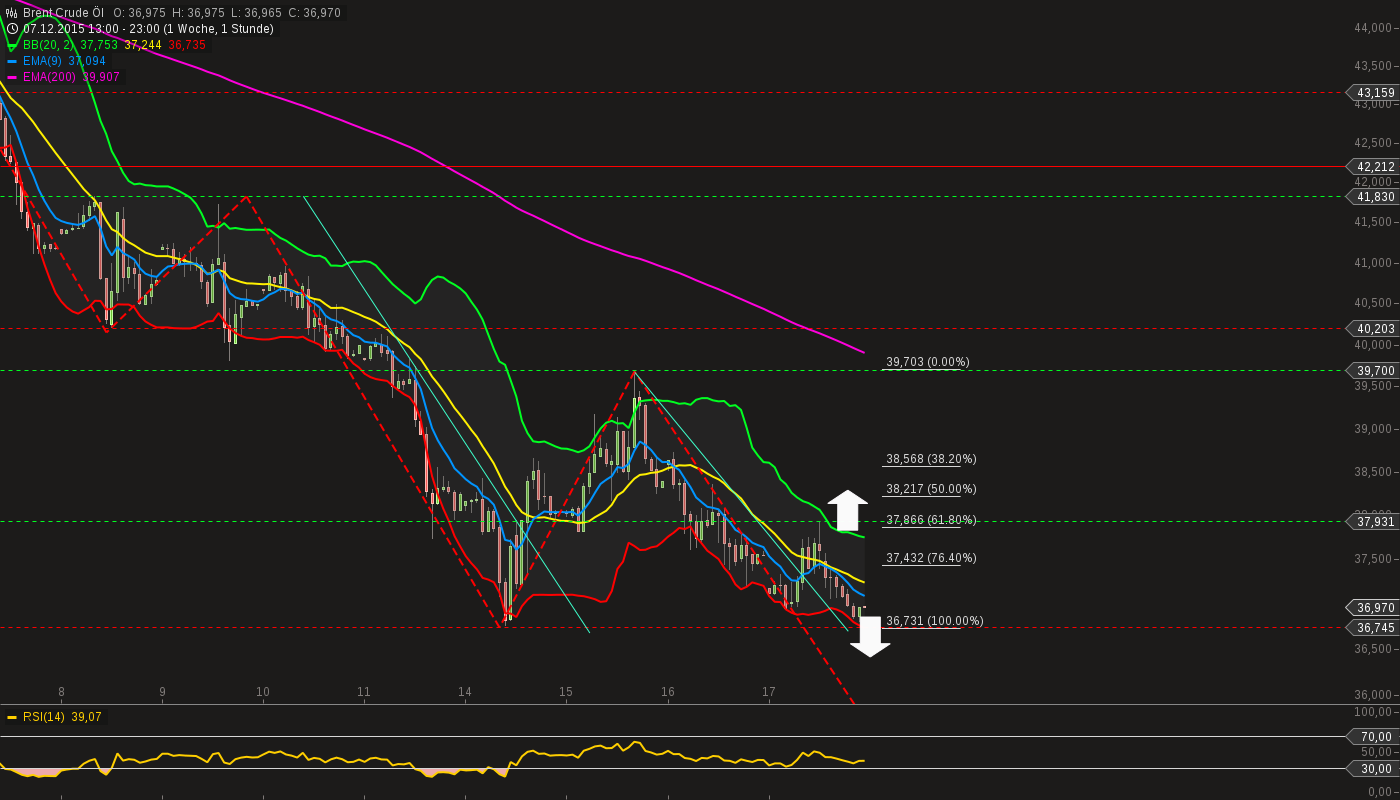Viewport: 1400px width, 800px height.
Task: Click the 40,500 price axis label
Action: 1373,303
